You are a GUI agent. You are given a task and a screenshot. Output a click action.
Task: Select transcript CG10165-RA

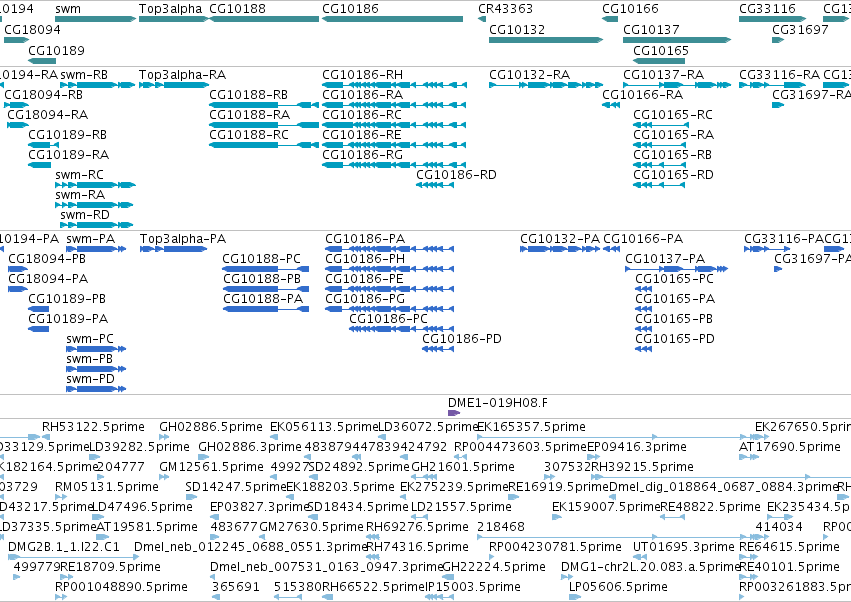click(x=673, y=135)
